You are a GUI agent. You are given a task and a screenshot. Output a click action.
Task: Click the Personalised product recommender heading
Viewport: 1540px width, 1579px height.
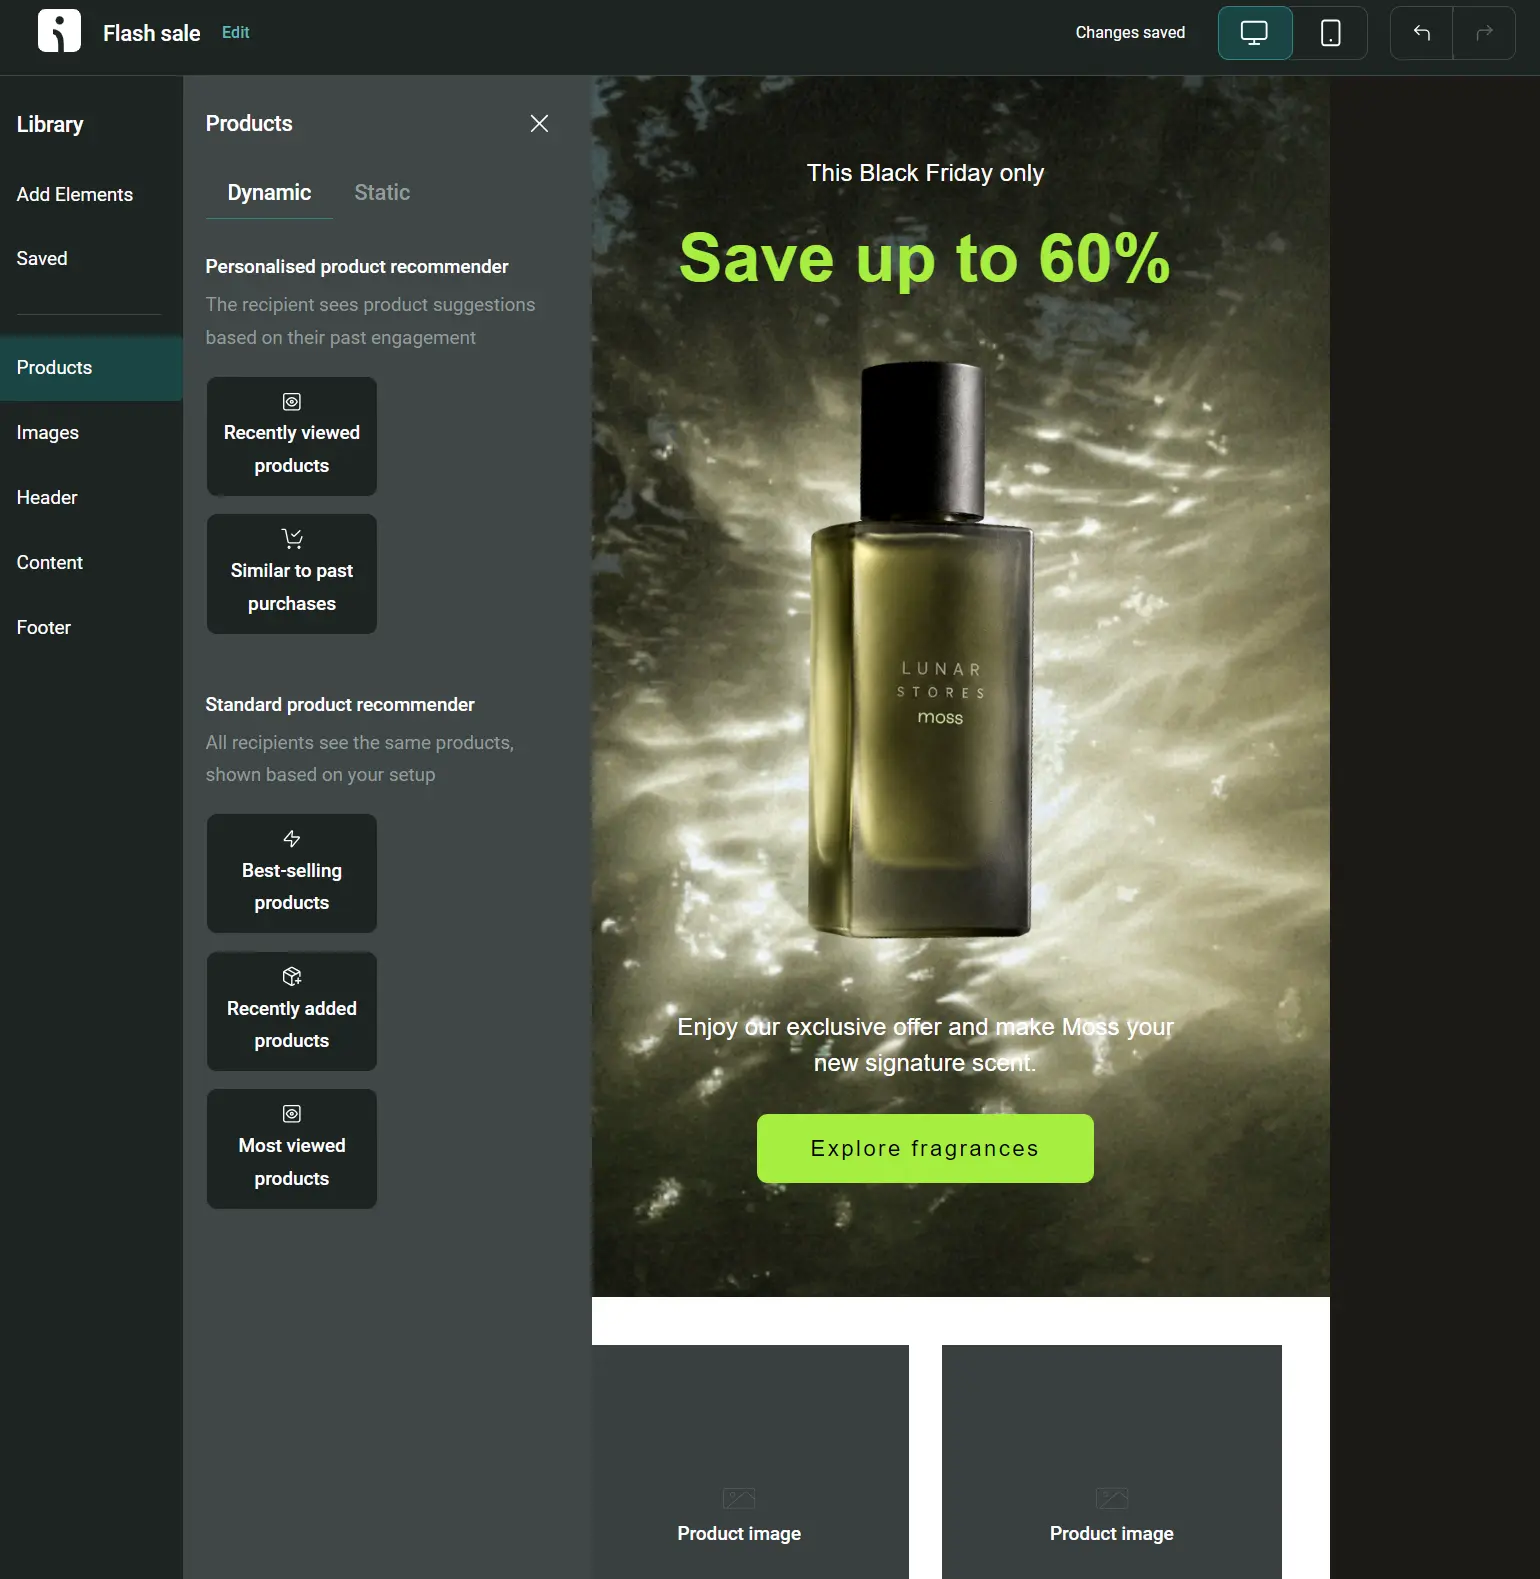coord(357,267)
